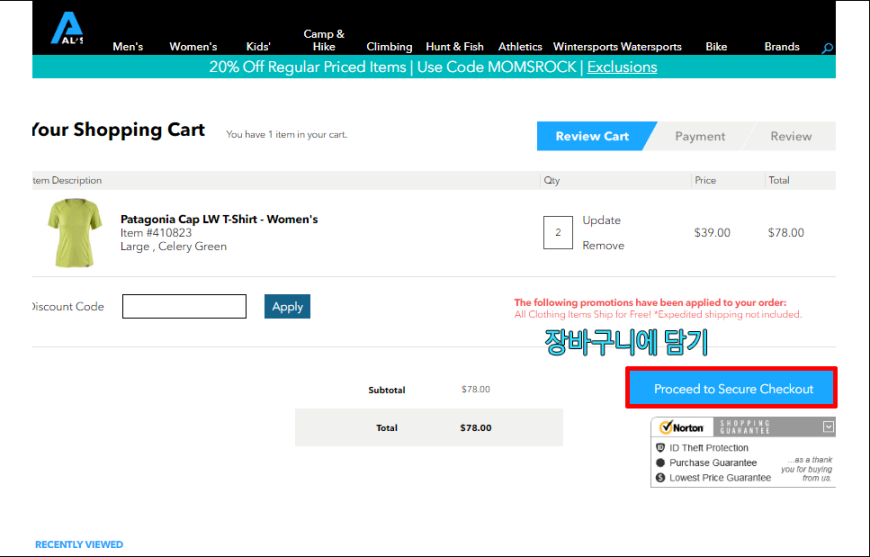Screen dimensions: 870x557
Task: Select the Review step tab
Action: [x=791, y=136]
